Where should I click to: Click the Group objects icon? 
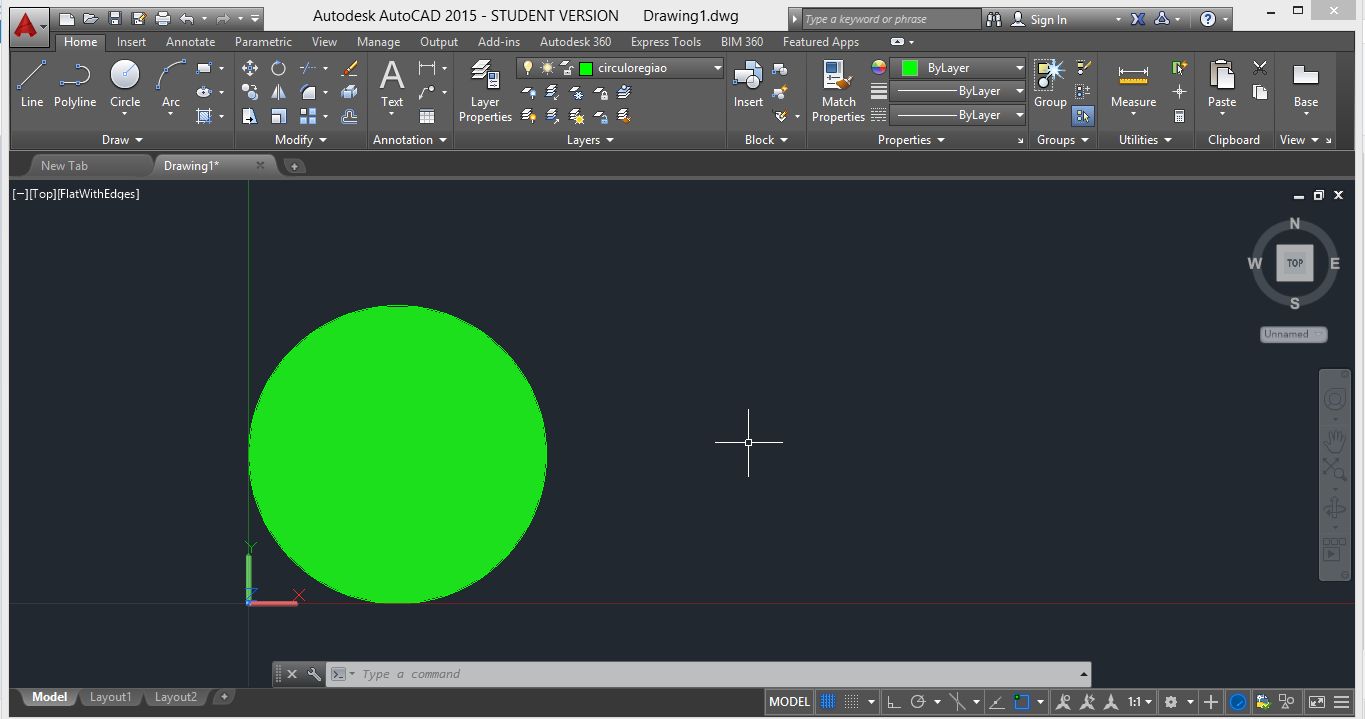pyautogui.click(x=1050, y=84)
